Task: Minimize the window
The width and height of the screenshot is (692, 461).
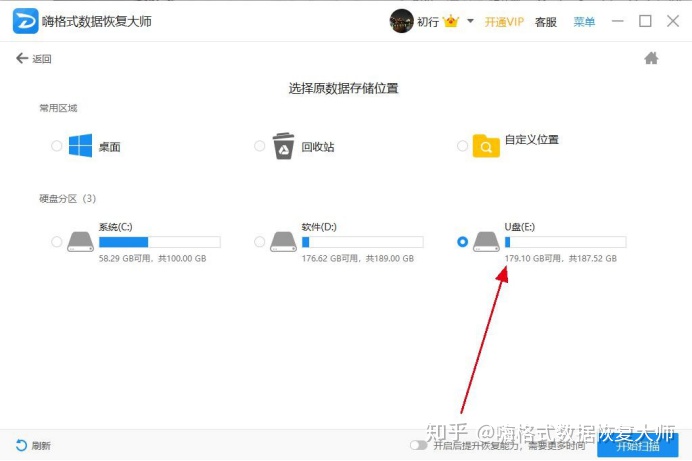Action: pyautogui.click(x=617, y=21)
